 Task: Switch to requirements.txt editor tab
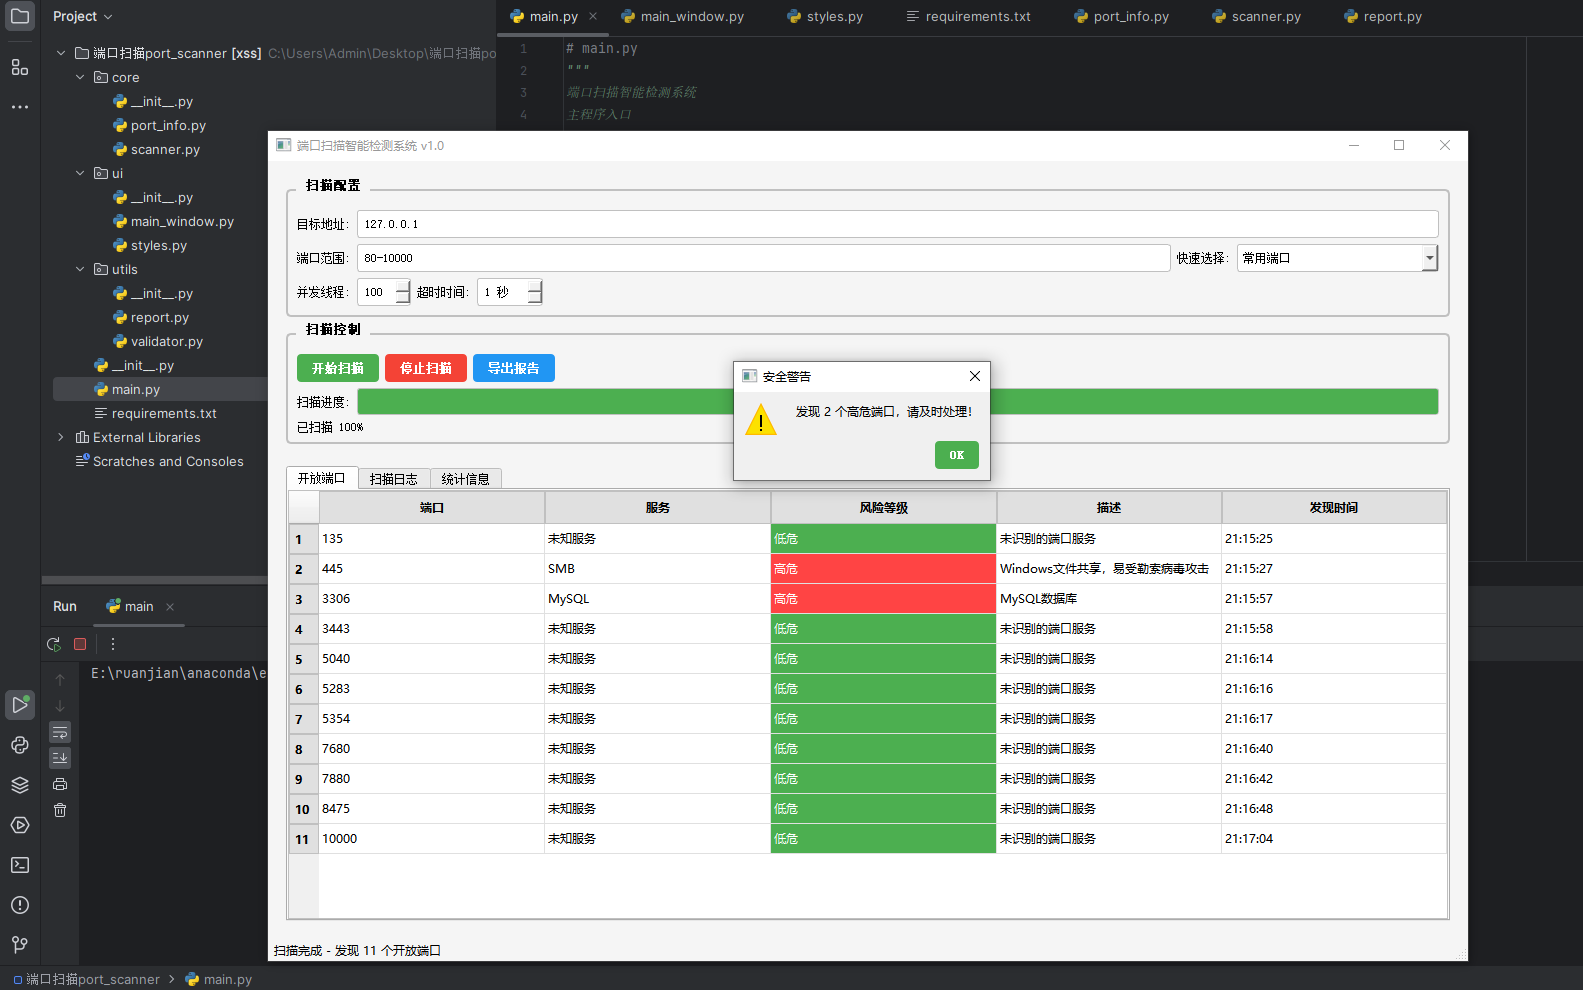pos(968,17)
